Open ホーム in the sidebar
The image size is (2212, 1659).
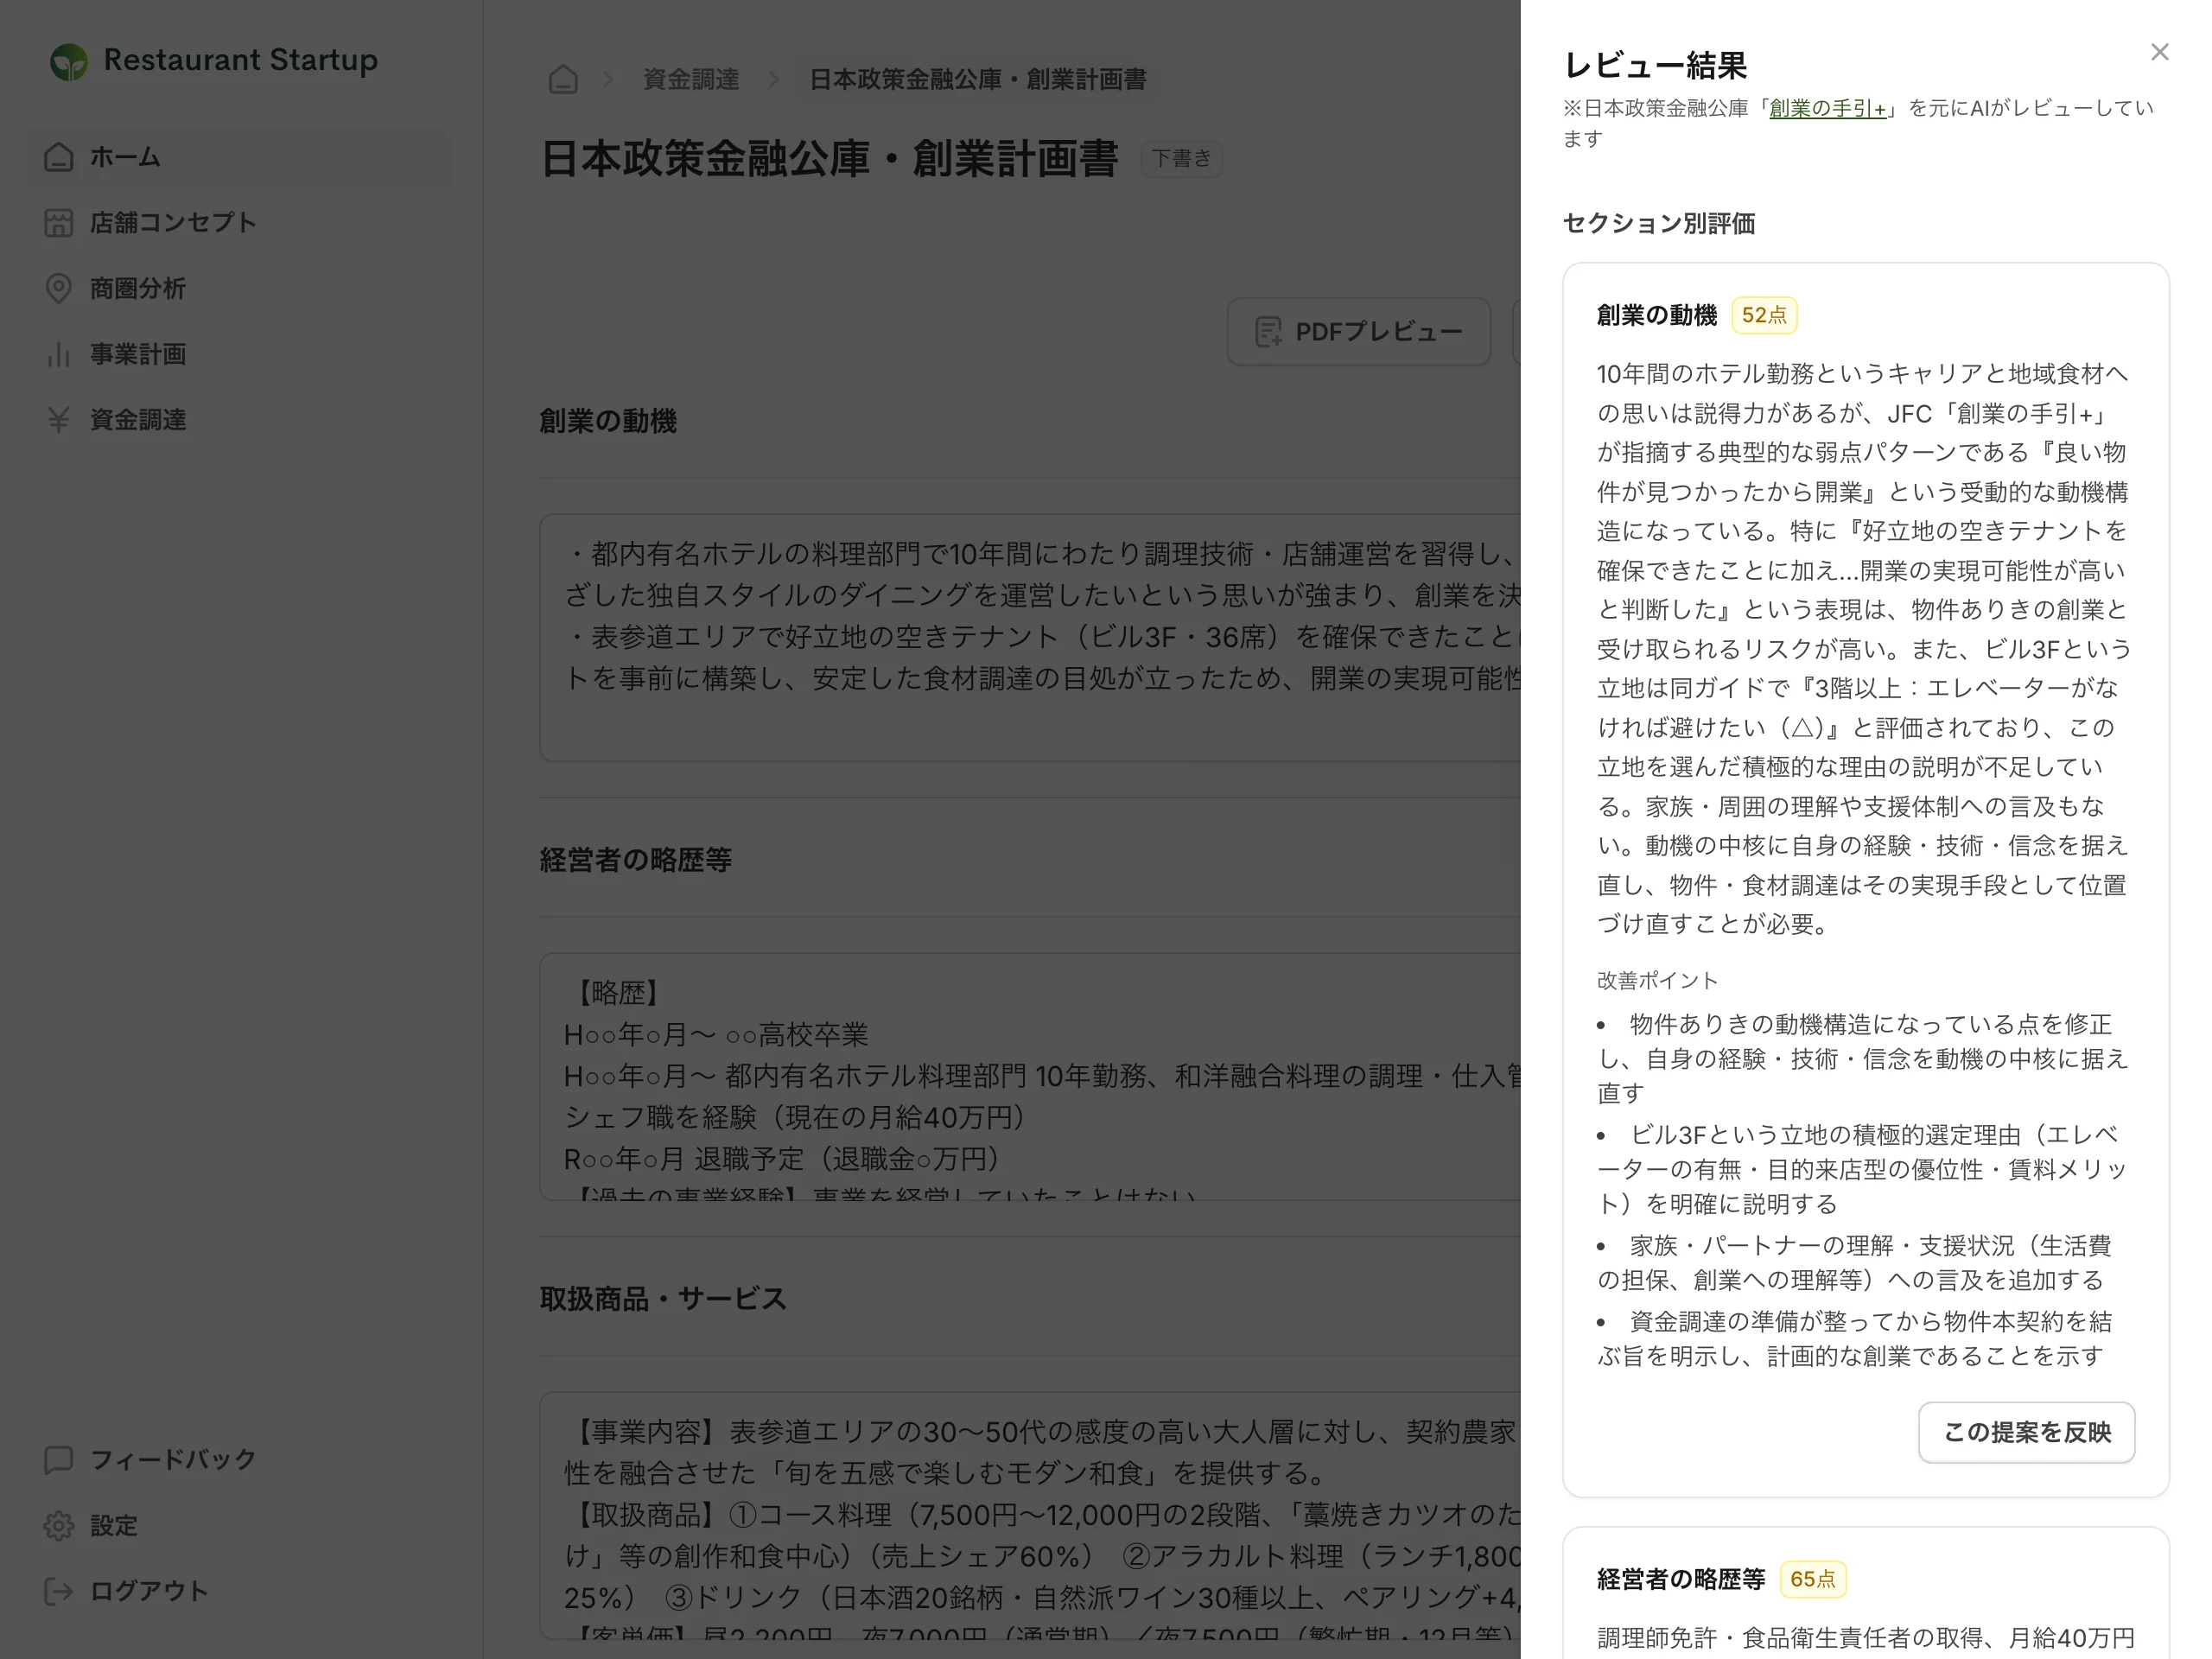pyautogui.click(x=241, y=157)
